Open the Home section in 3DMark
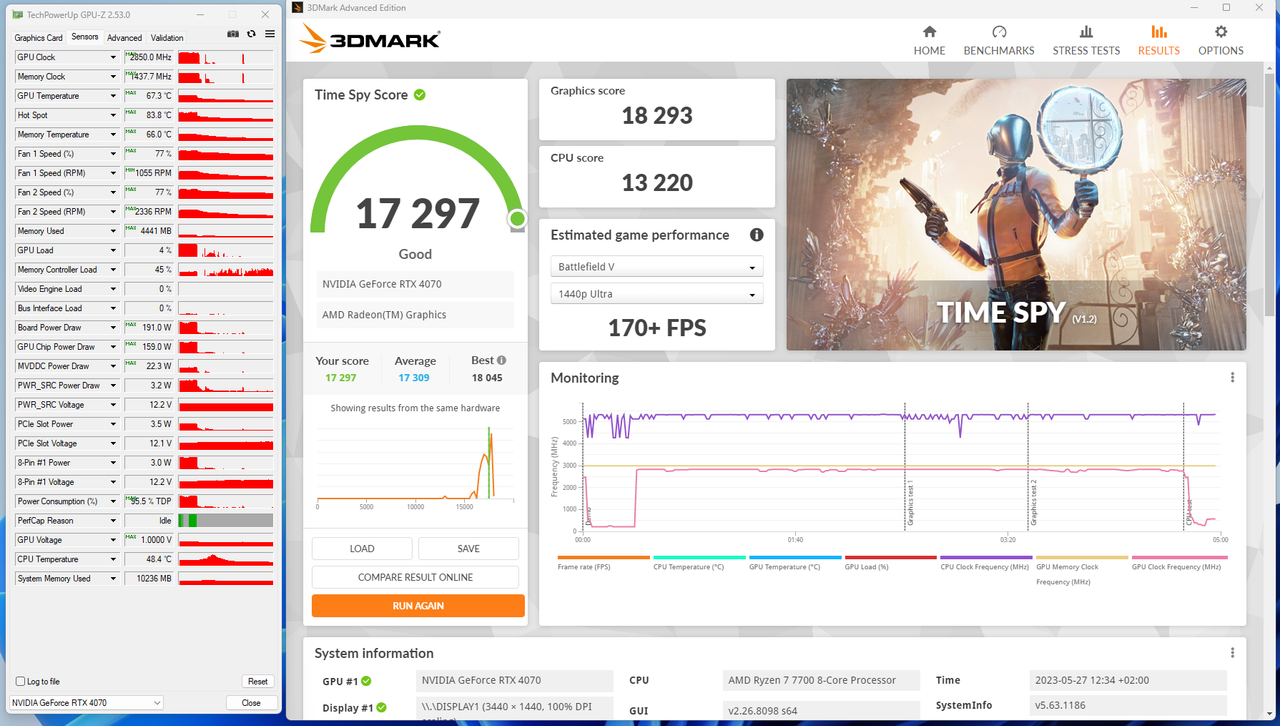 pyautogui.click(x=929, y=40)
